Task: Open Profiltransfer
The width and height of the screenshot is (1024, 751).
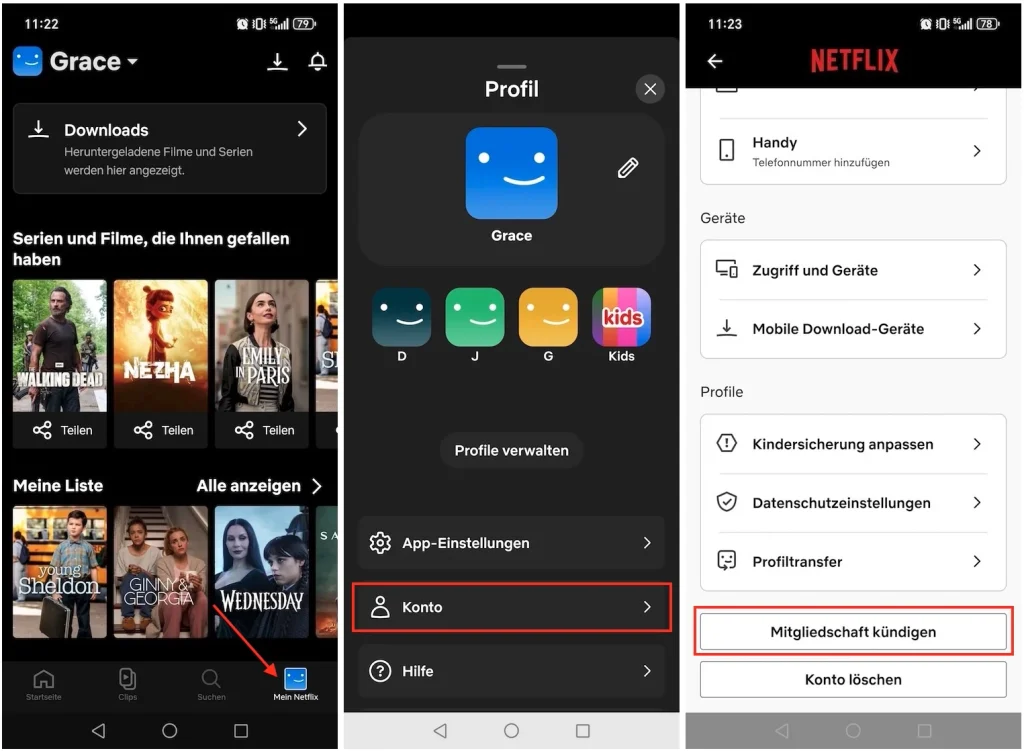Action: tap(853, 562)
